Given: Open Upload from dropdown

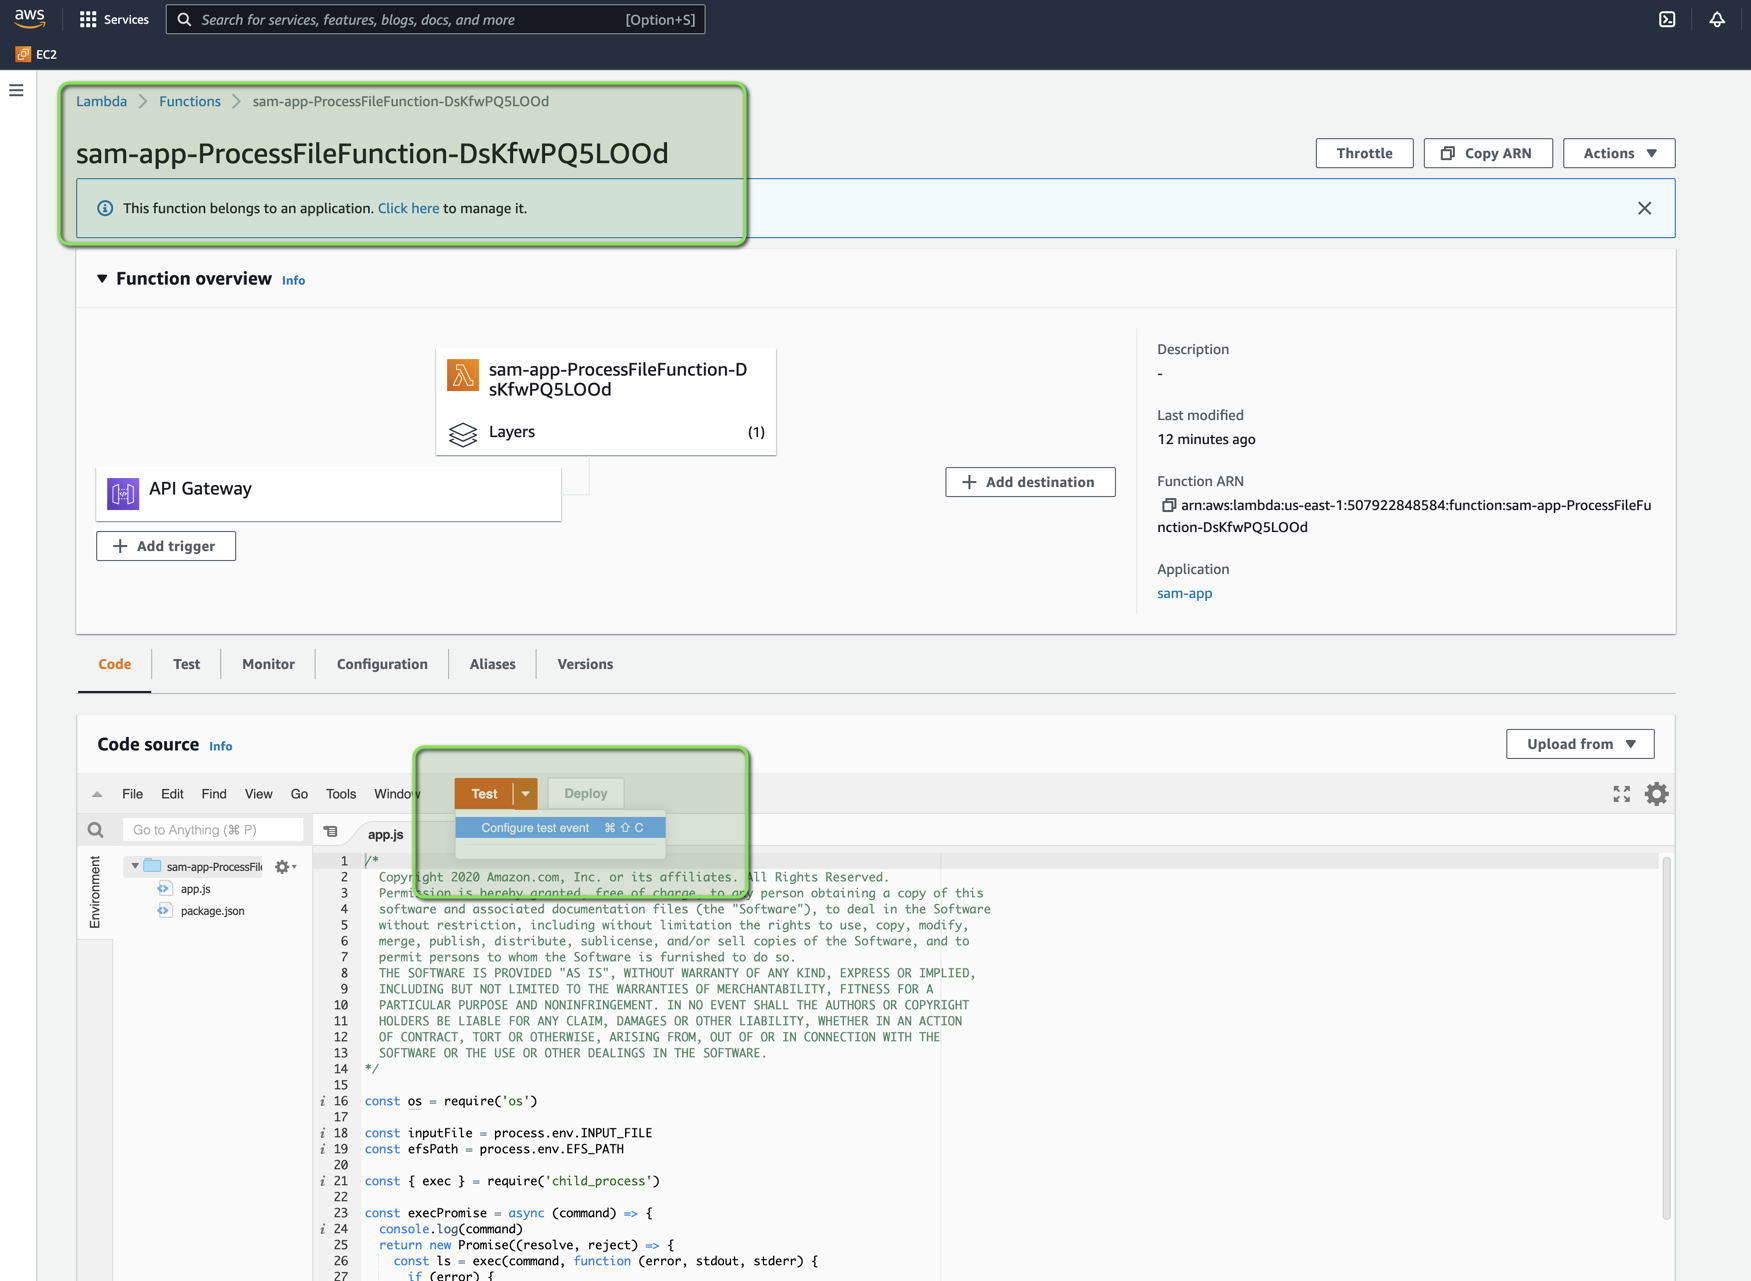Looking at the screenshot, I should coord(1580,744).
